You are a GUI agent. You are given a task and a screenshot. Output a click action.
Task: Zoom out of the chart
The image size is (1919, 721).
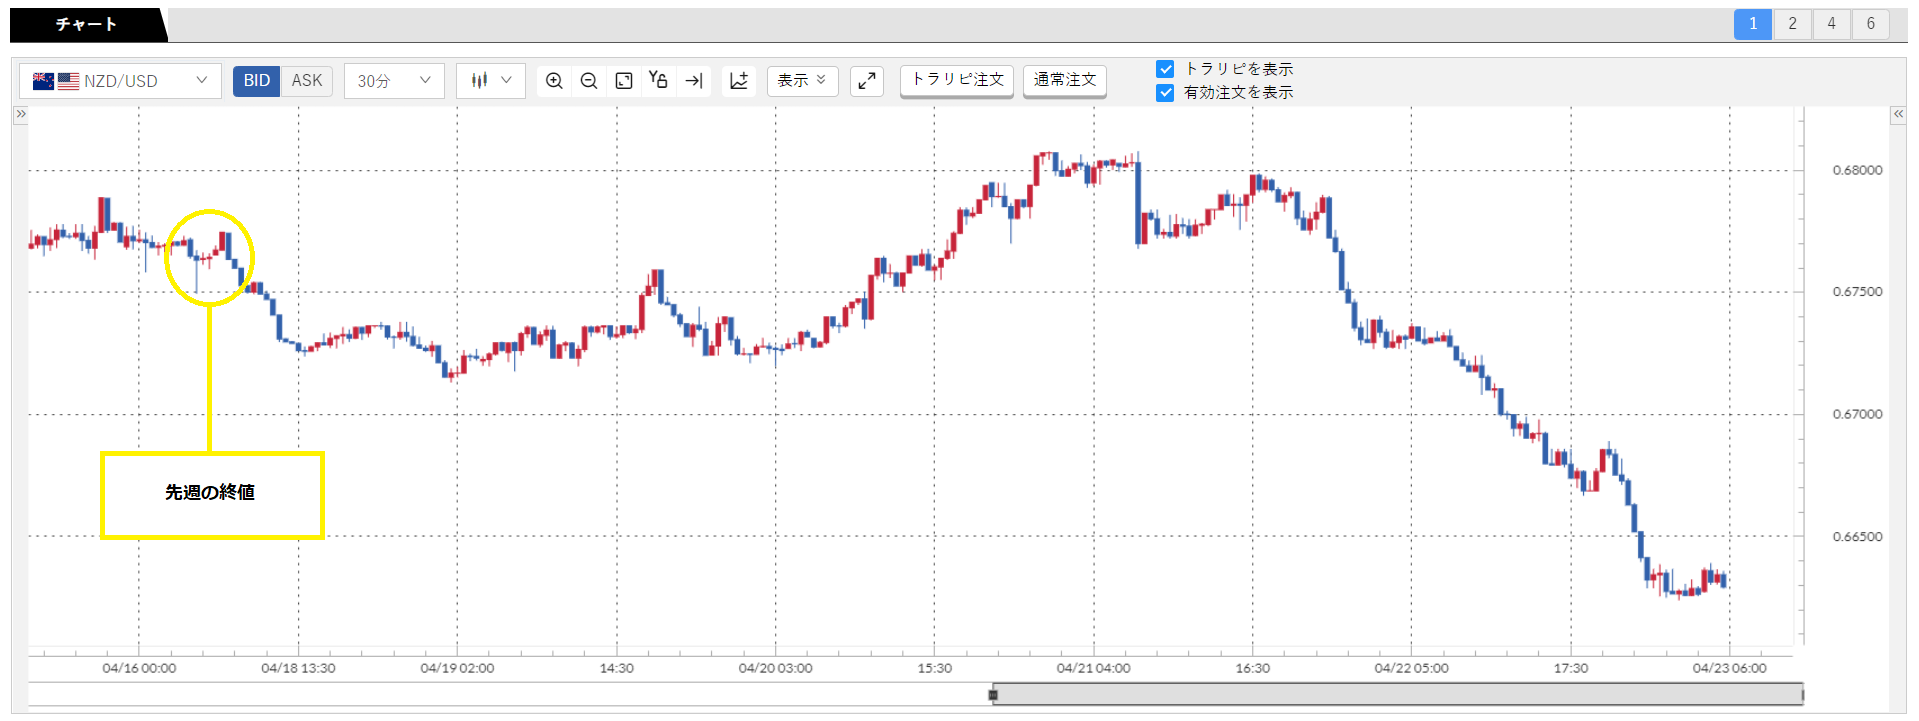coord(589,81)
